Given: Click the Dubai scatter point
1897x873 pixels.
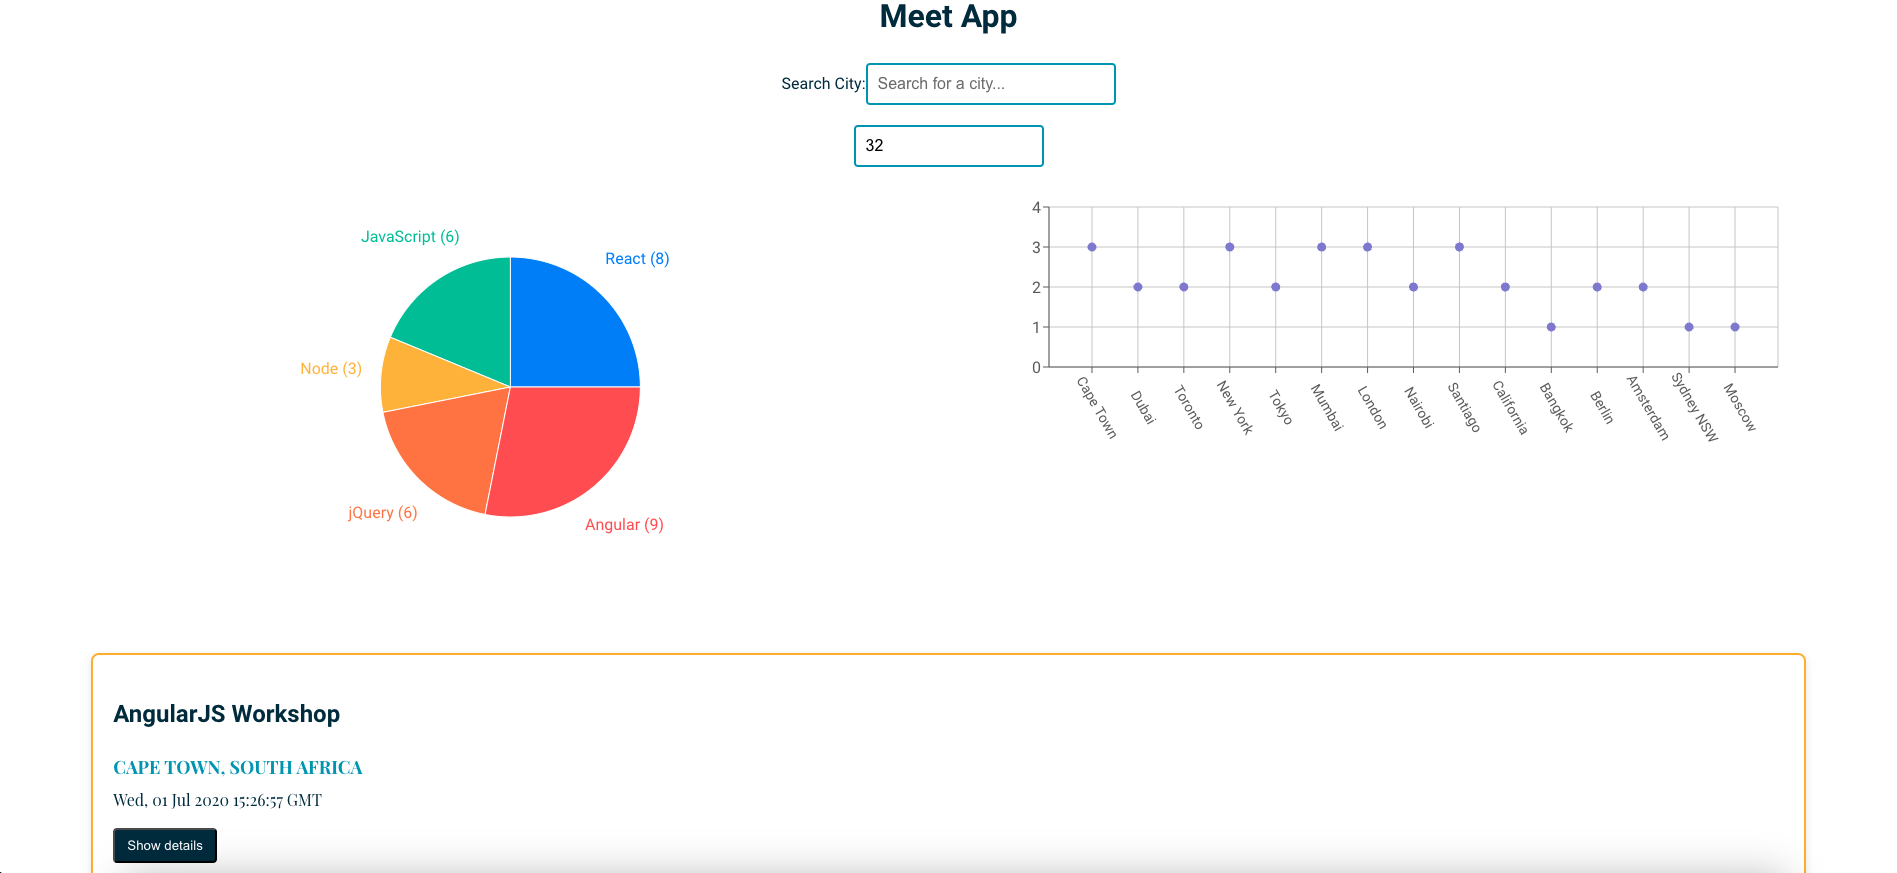Looking at the screenshot, I should [1138, 287].
